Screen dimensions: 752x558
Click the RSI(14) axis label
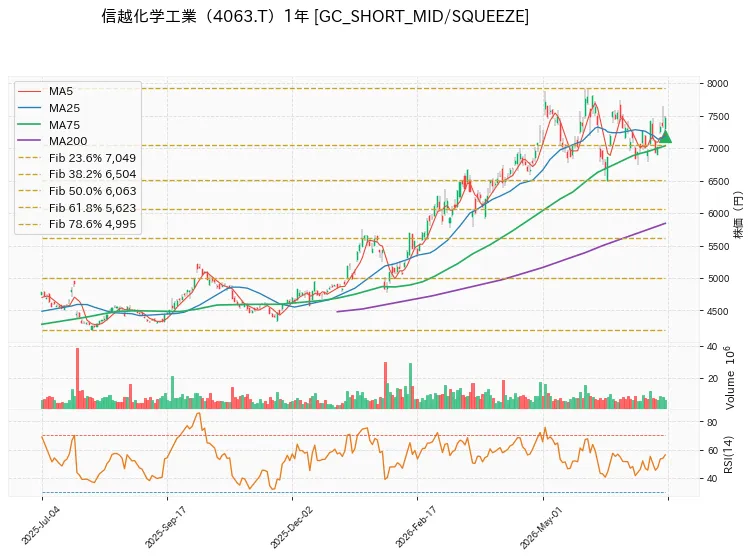728,455
